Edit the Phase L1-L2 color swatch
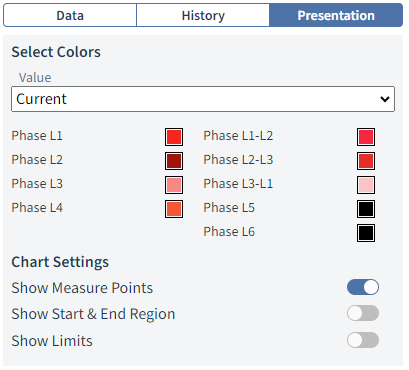 pyautogui.click(x=366, y=137)
